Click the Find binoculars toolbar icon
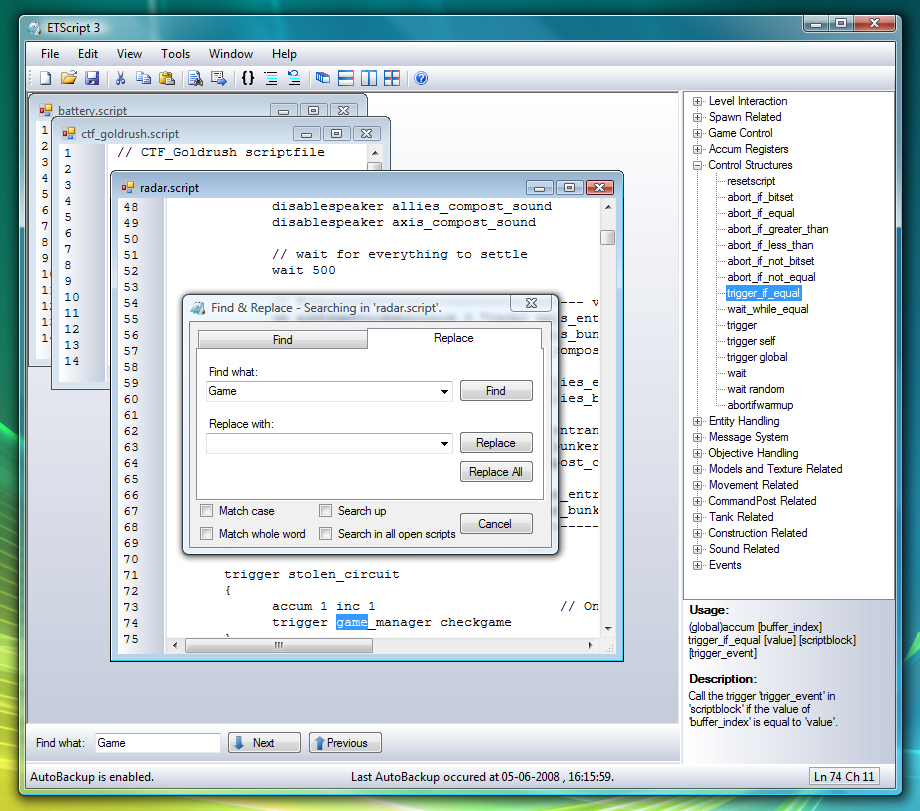920x811 pixels. (195, 78)
